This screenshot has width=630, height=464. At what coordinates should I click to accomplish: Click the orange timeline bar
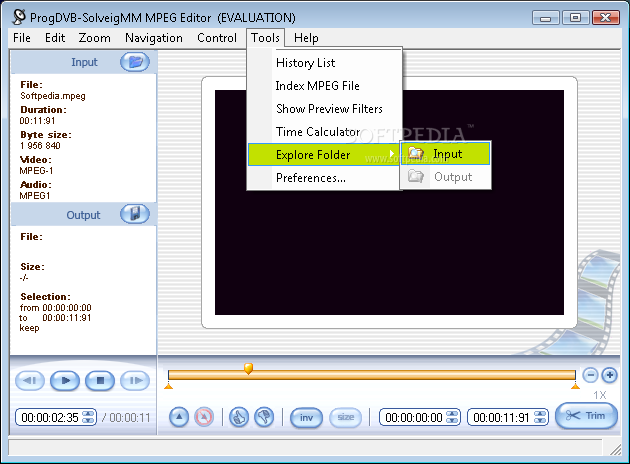(372, 375)
